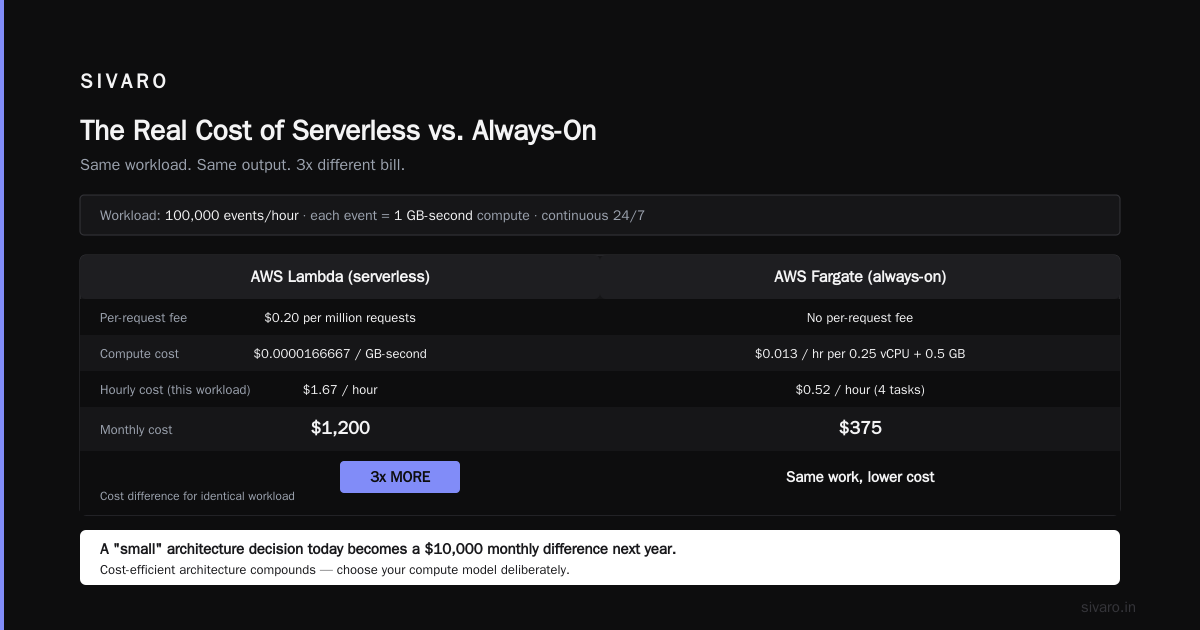This screenshot has height=630, width=1200.
Task: Click the "AWS Fargate (always-on)" column header
Action: pyautogui.click(x=860, y=277)
